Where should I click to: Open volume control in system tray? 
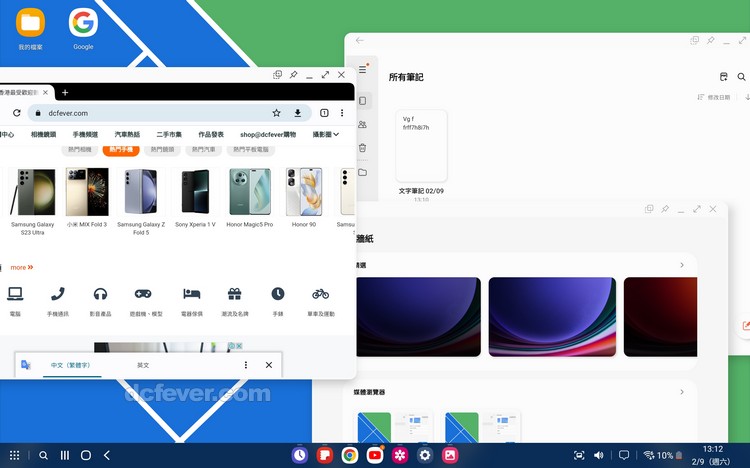[598, 455]
